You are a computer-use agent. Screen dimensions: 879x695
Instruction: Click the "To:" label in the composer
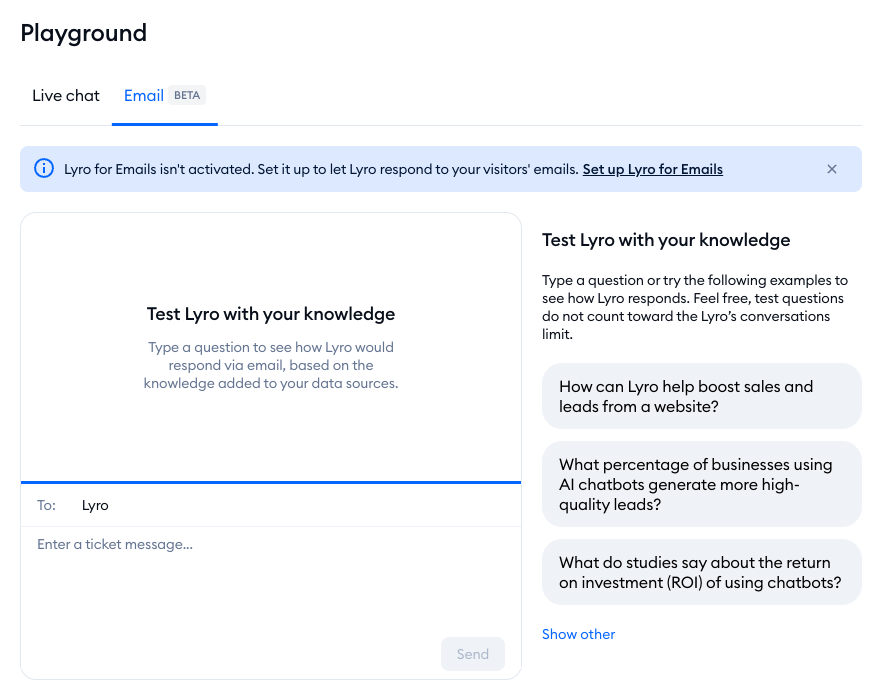(47, 506)
